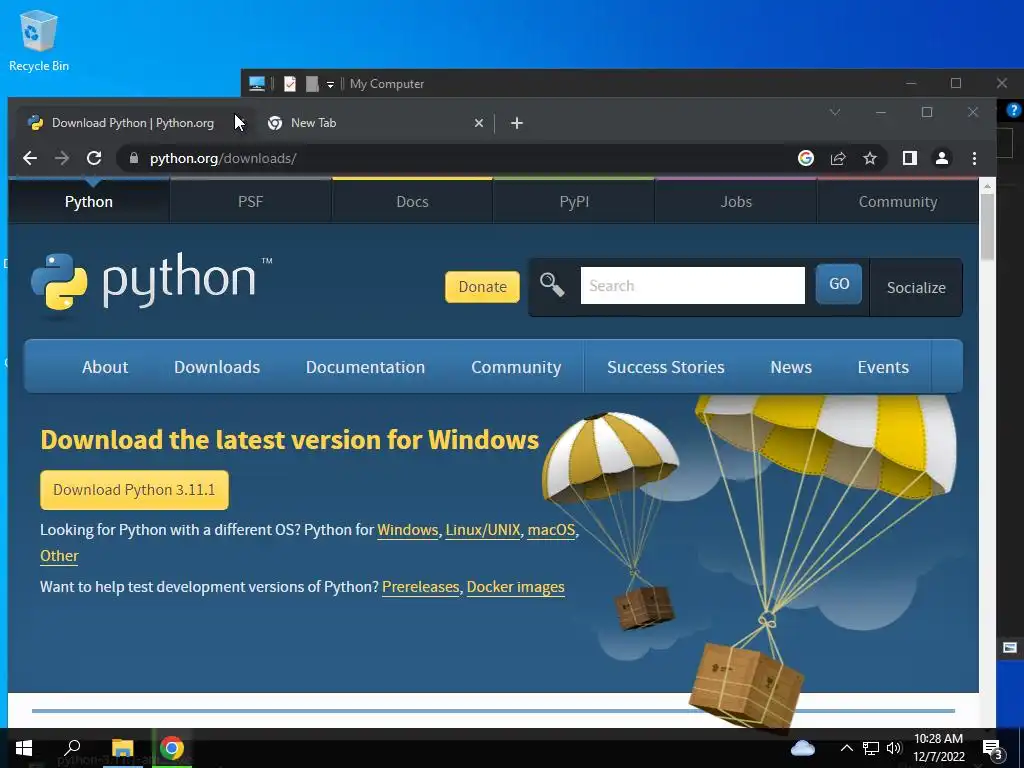Click the page's vertical scrollbar thumb
The image size is (1024, 768).
pos(987,226)
